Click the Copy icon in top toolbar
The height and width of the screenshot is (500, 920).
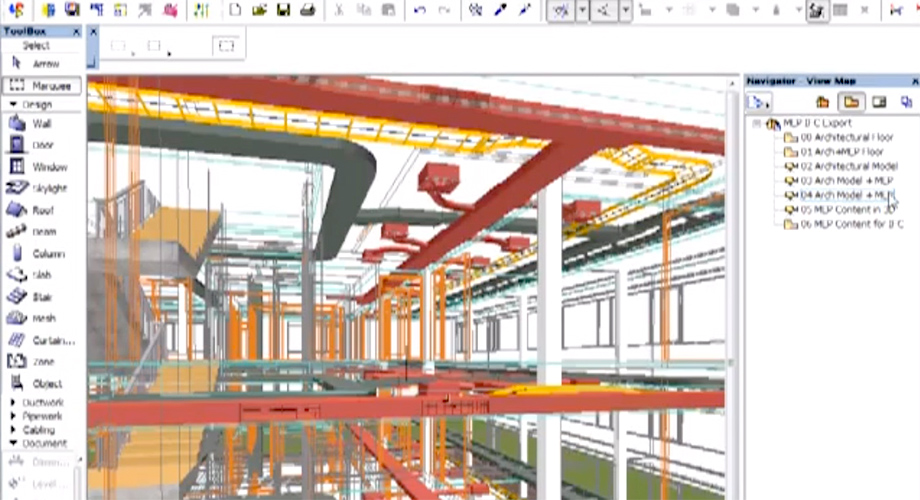click(364, 10)
